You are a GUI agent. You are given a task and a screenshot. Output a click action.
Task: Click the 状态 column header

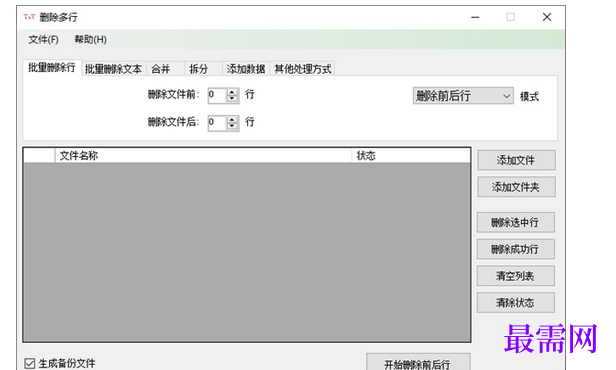click(411, 156)
